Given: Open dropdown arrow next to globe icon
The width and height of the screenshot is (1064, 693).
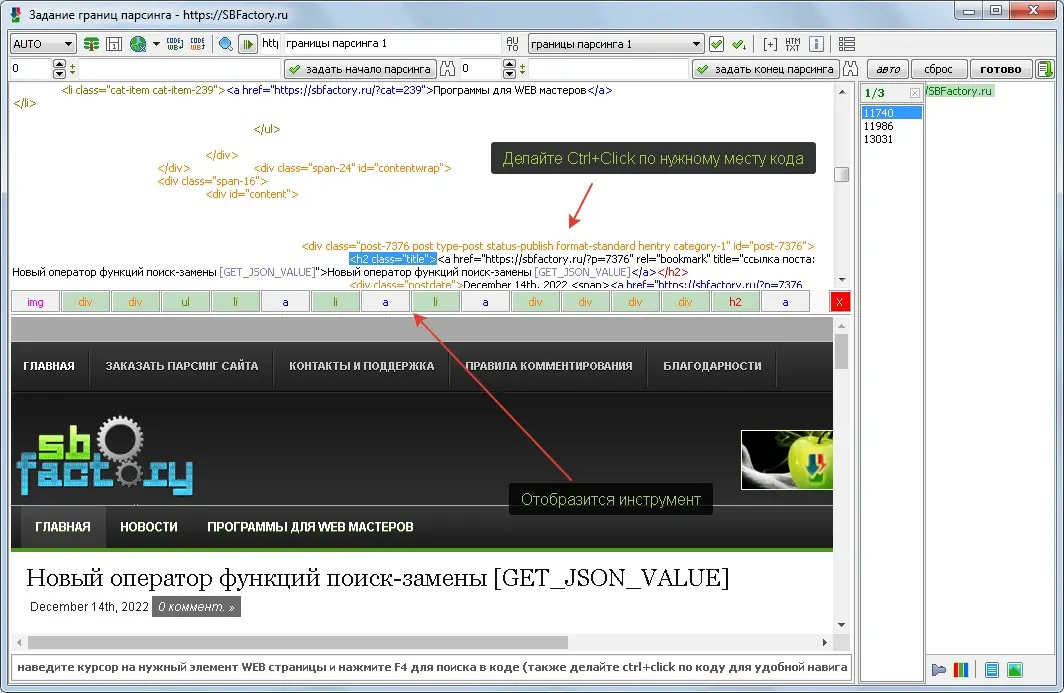Looking at the screenshot, I should pos(156,44).
